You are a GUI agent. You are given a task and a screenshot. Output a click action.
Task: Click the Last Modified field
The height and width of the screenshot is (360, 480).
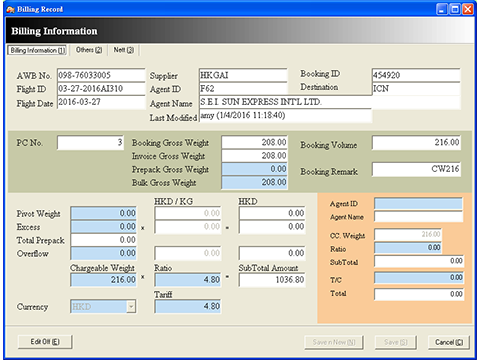pyautogui.click(x=286, y=116)
